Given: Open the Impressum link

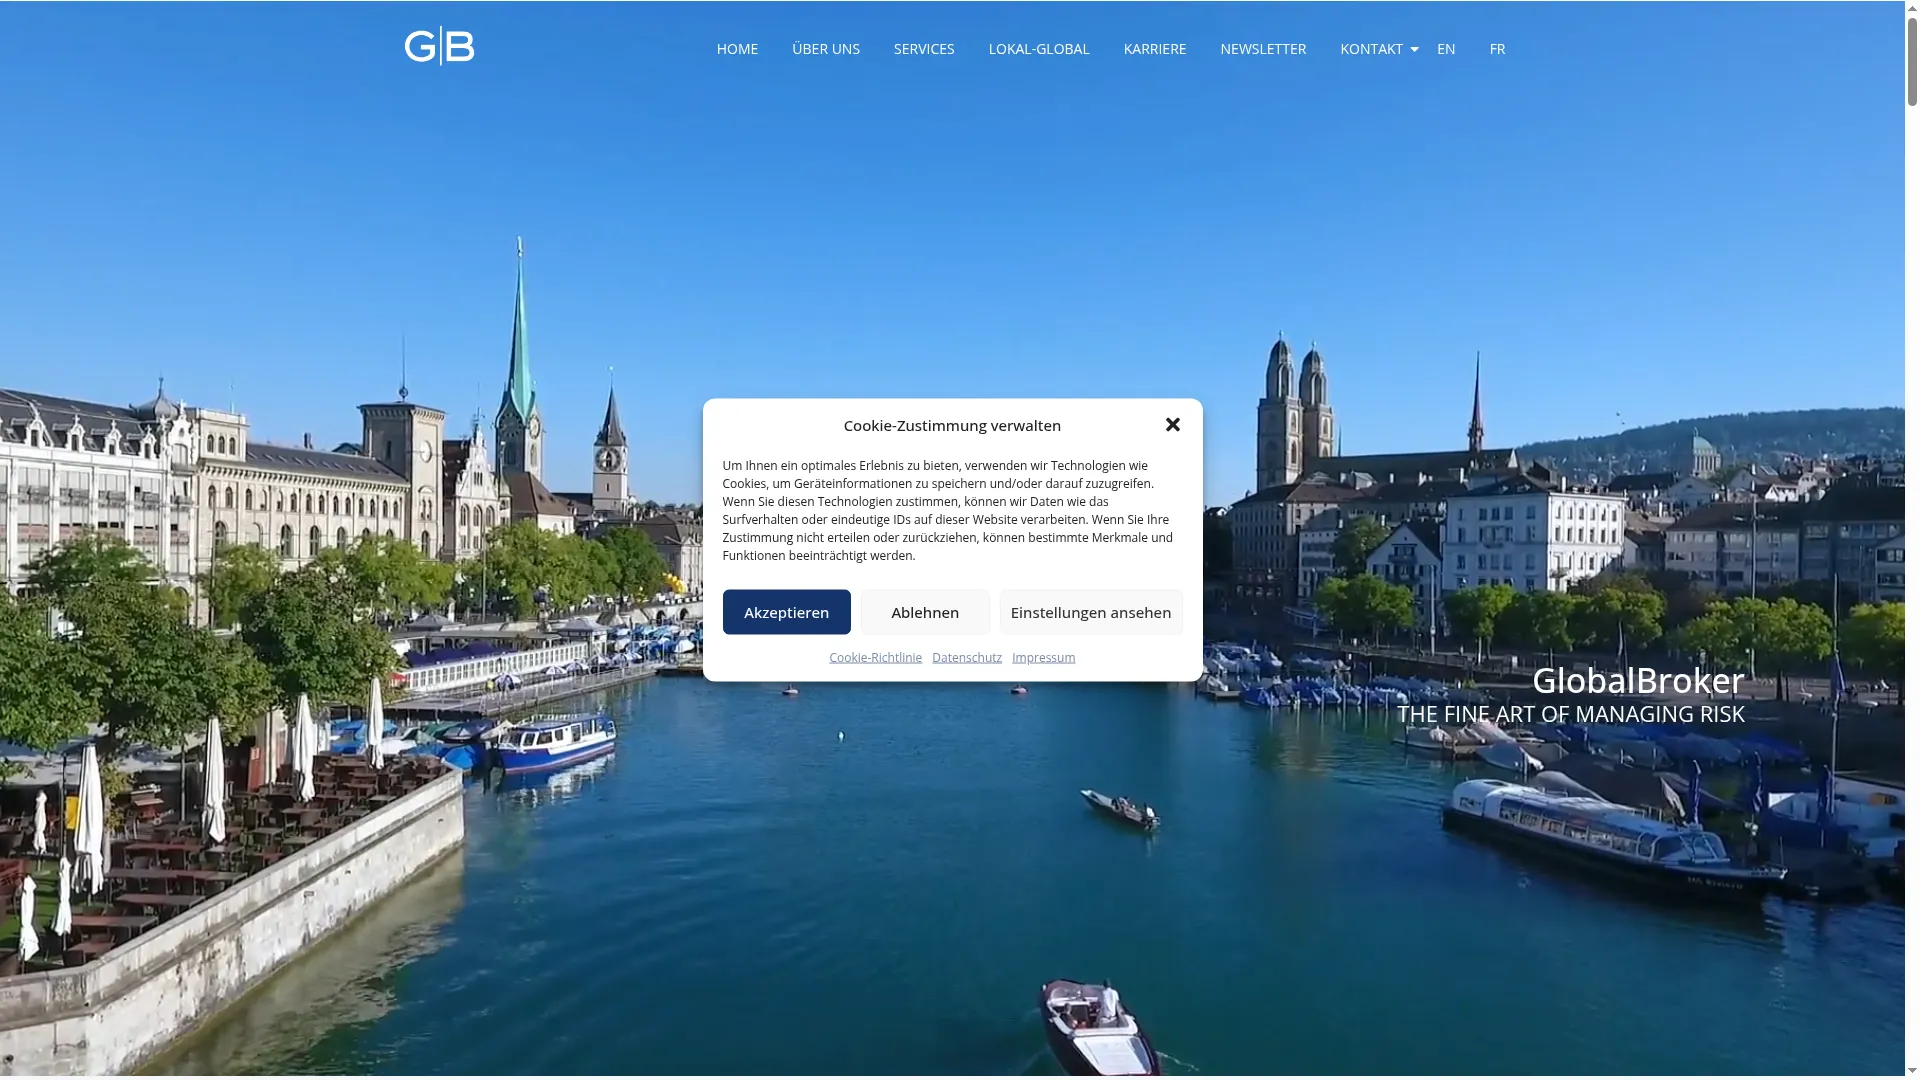Looking at the screenshot, I should coord(1043,657).
